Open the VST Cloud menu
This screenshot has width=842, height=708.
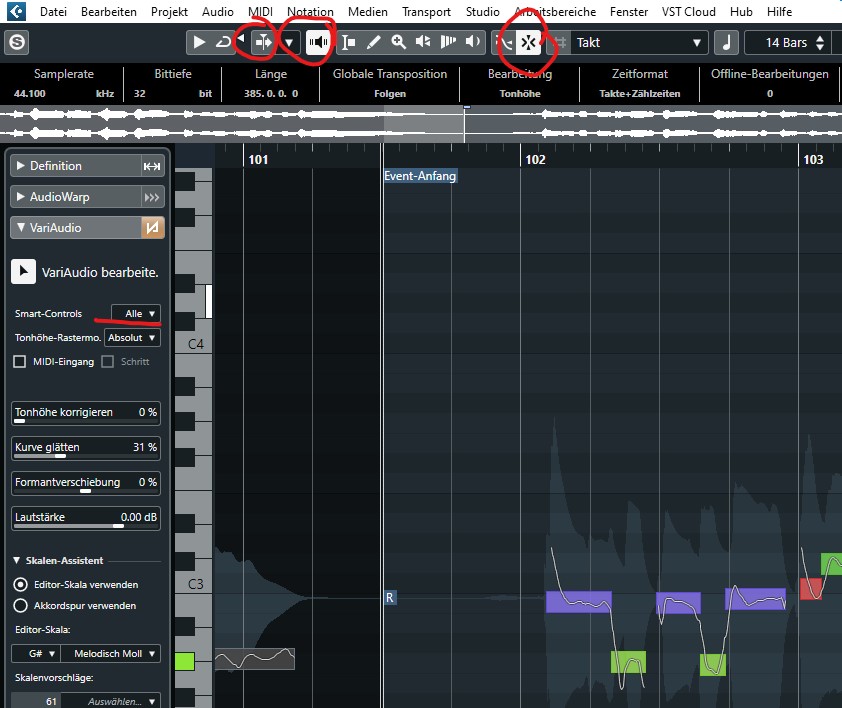(688, 11)
